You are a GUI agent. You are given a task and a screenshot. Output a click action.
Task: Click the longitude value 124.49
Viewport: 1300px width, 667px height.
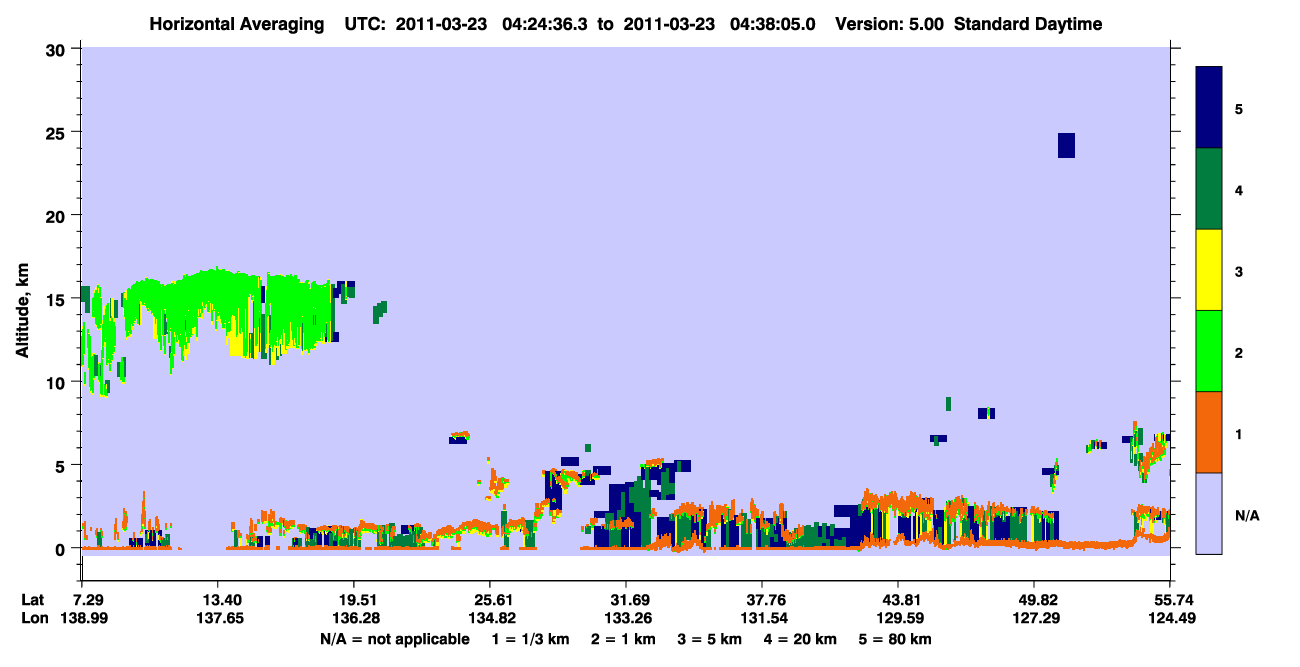(x=1170, y=618)
